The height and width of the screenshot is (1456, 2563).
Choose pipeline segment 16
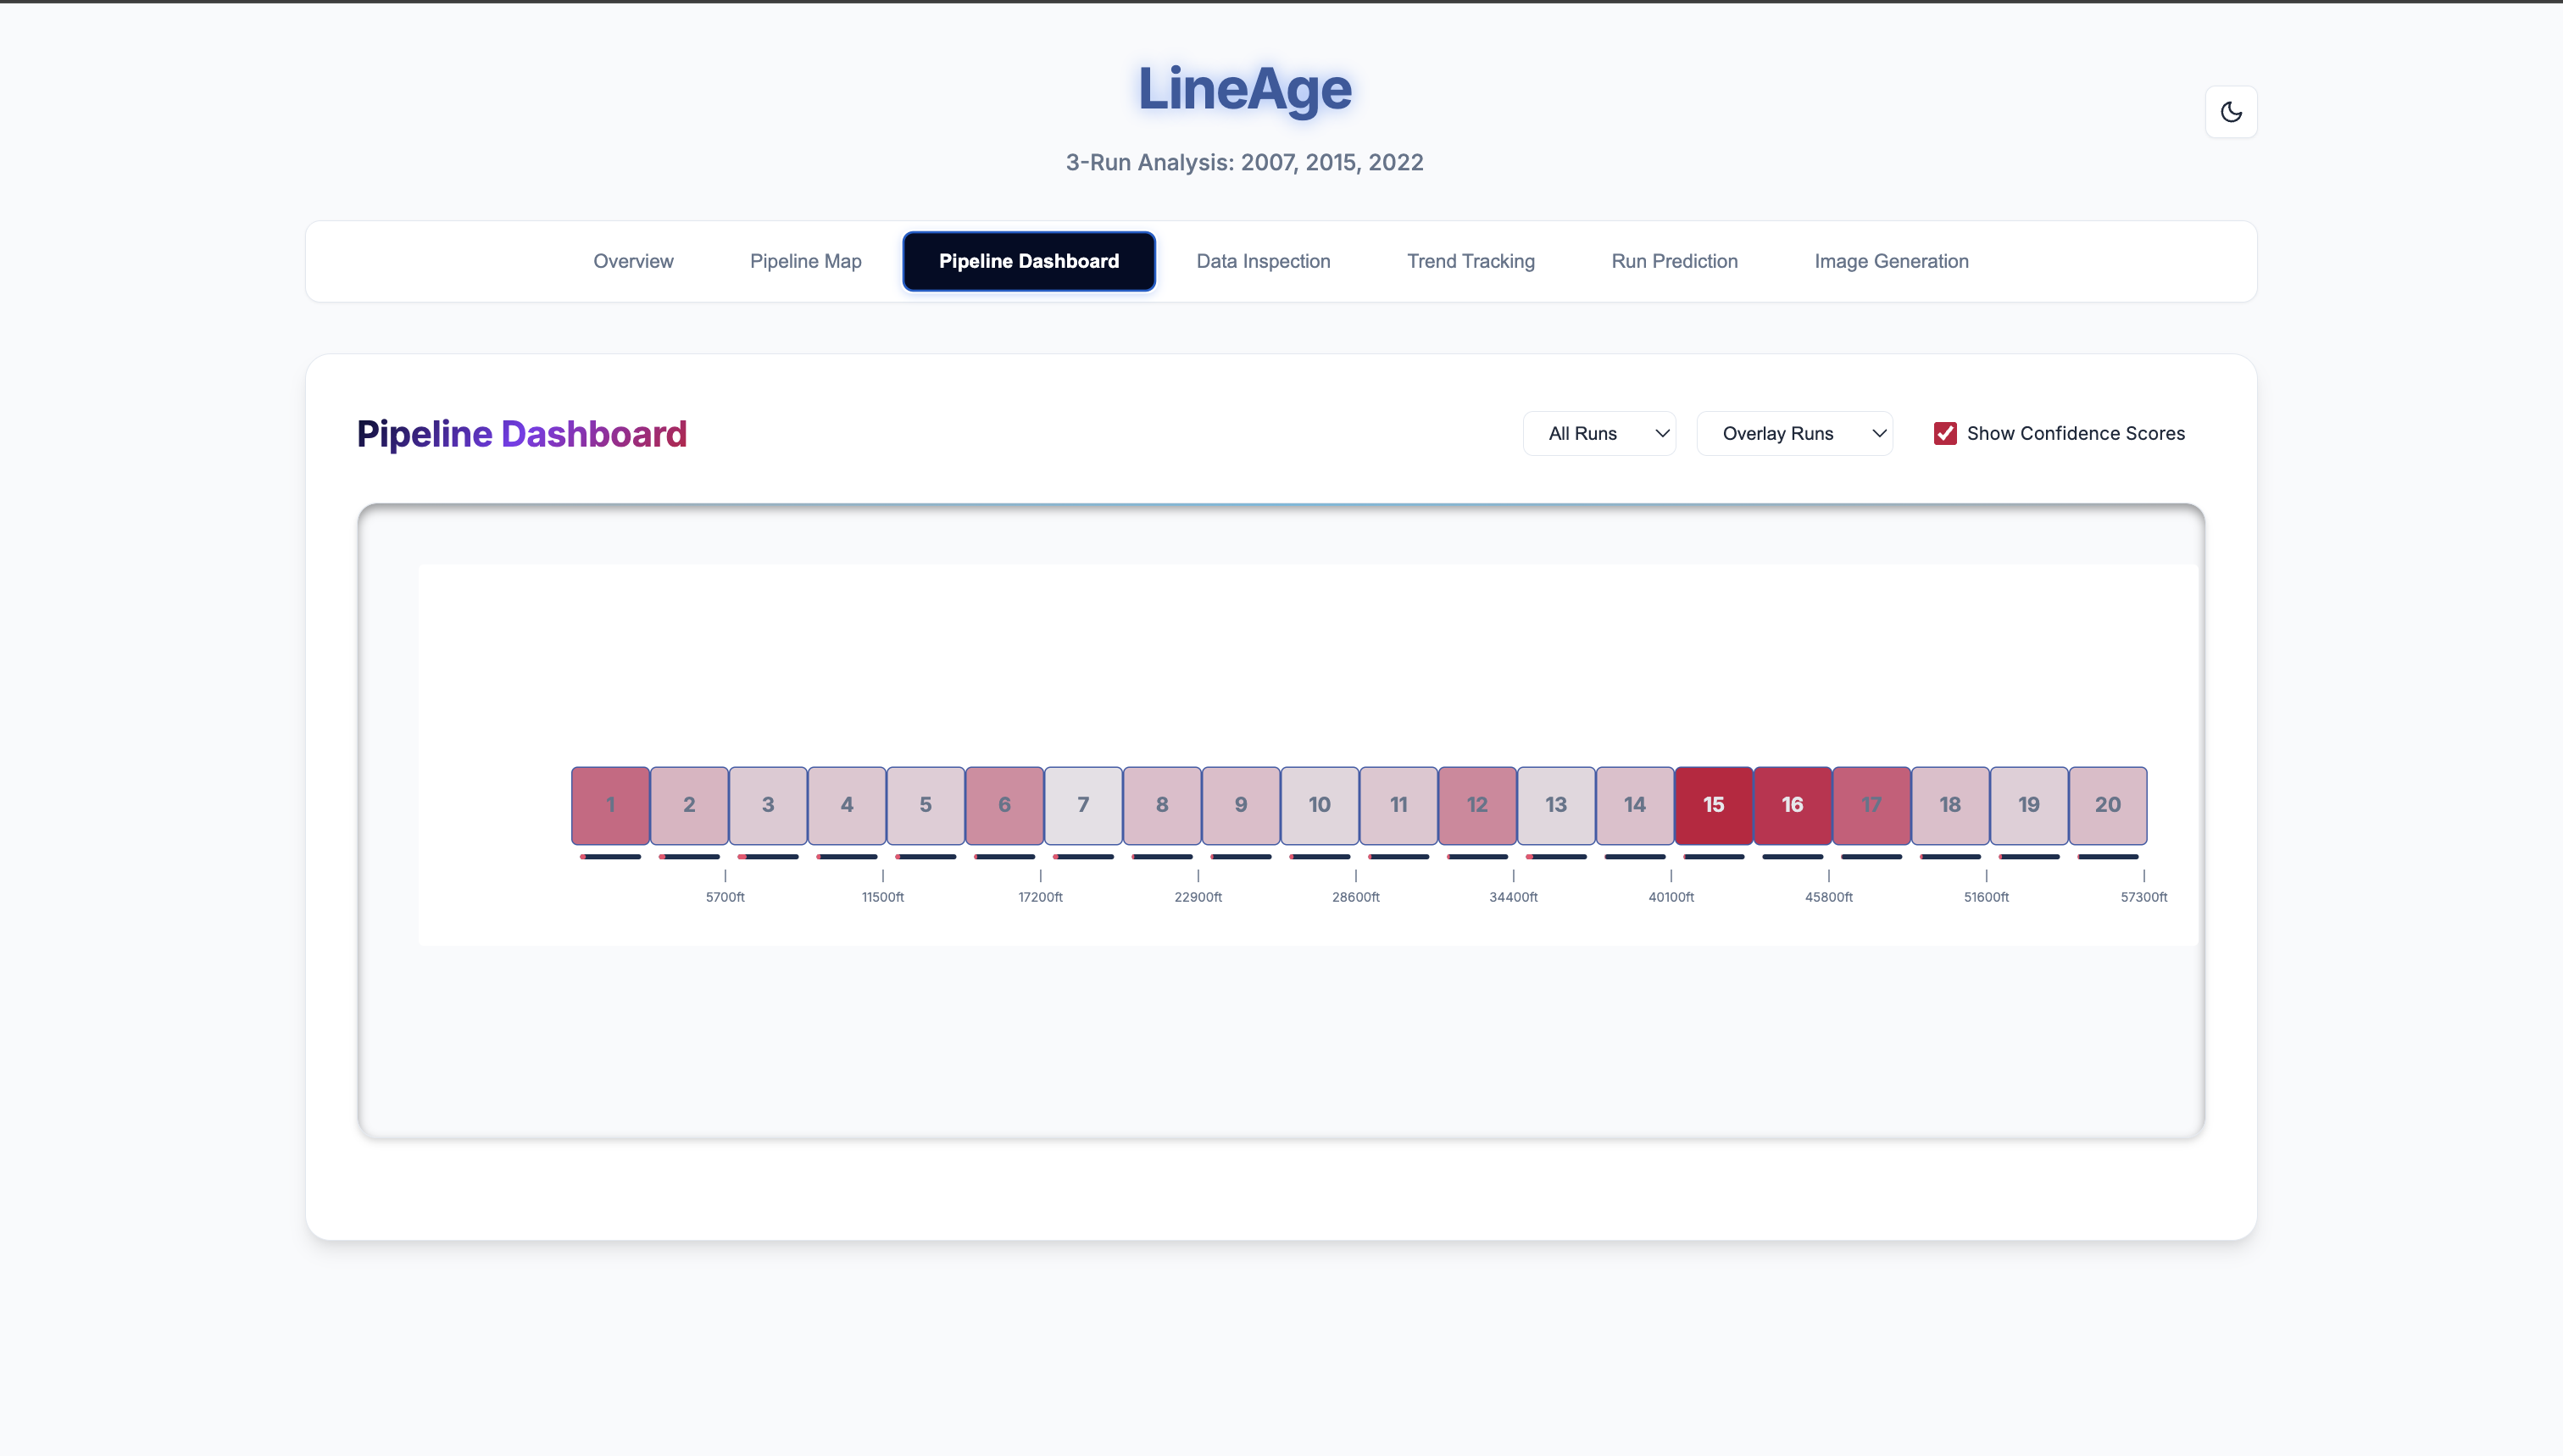[x=1792, y=805]
